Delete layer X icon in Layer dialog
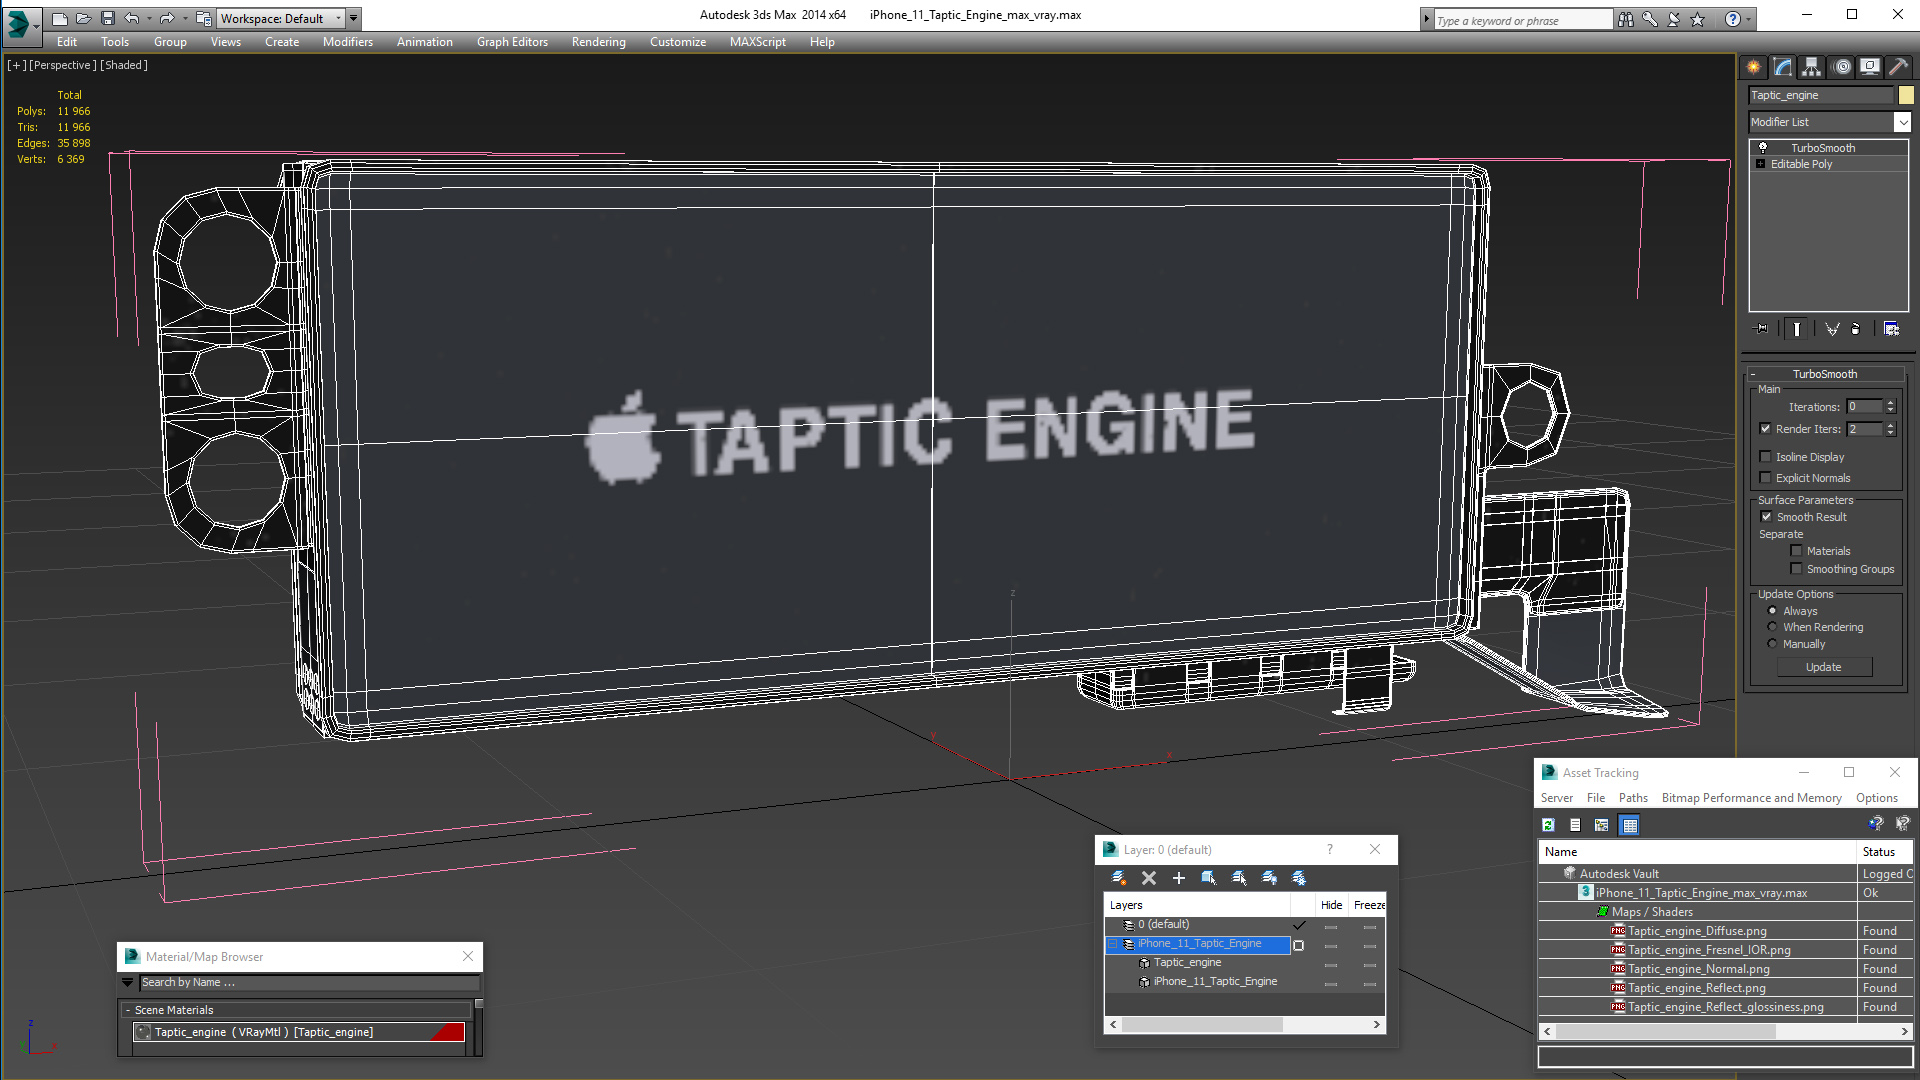Screen dimensions: 1920x1080 pos(1149,878)
